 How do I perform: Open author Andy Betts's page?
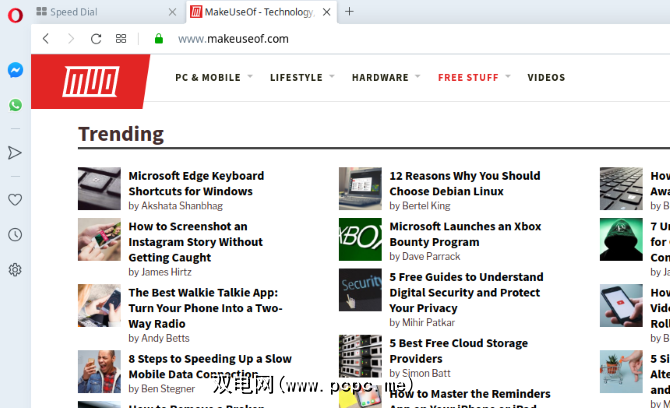tap(165, 338)
